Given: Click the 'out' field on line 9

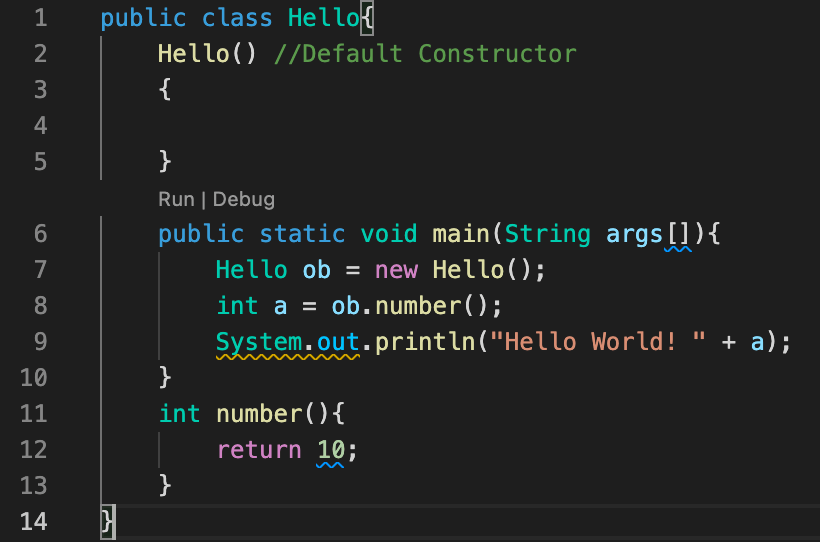Looking at the screenshot, I should (x=338, y=342).
